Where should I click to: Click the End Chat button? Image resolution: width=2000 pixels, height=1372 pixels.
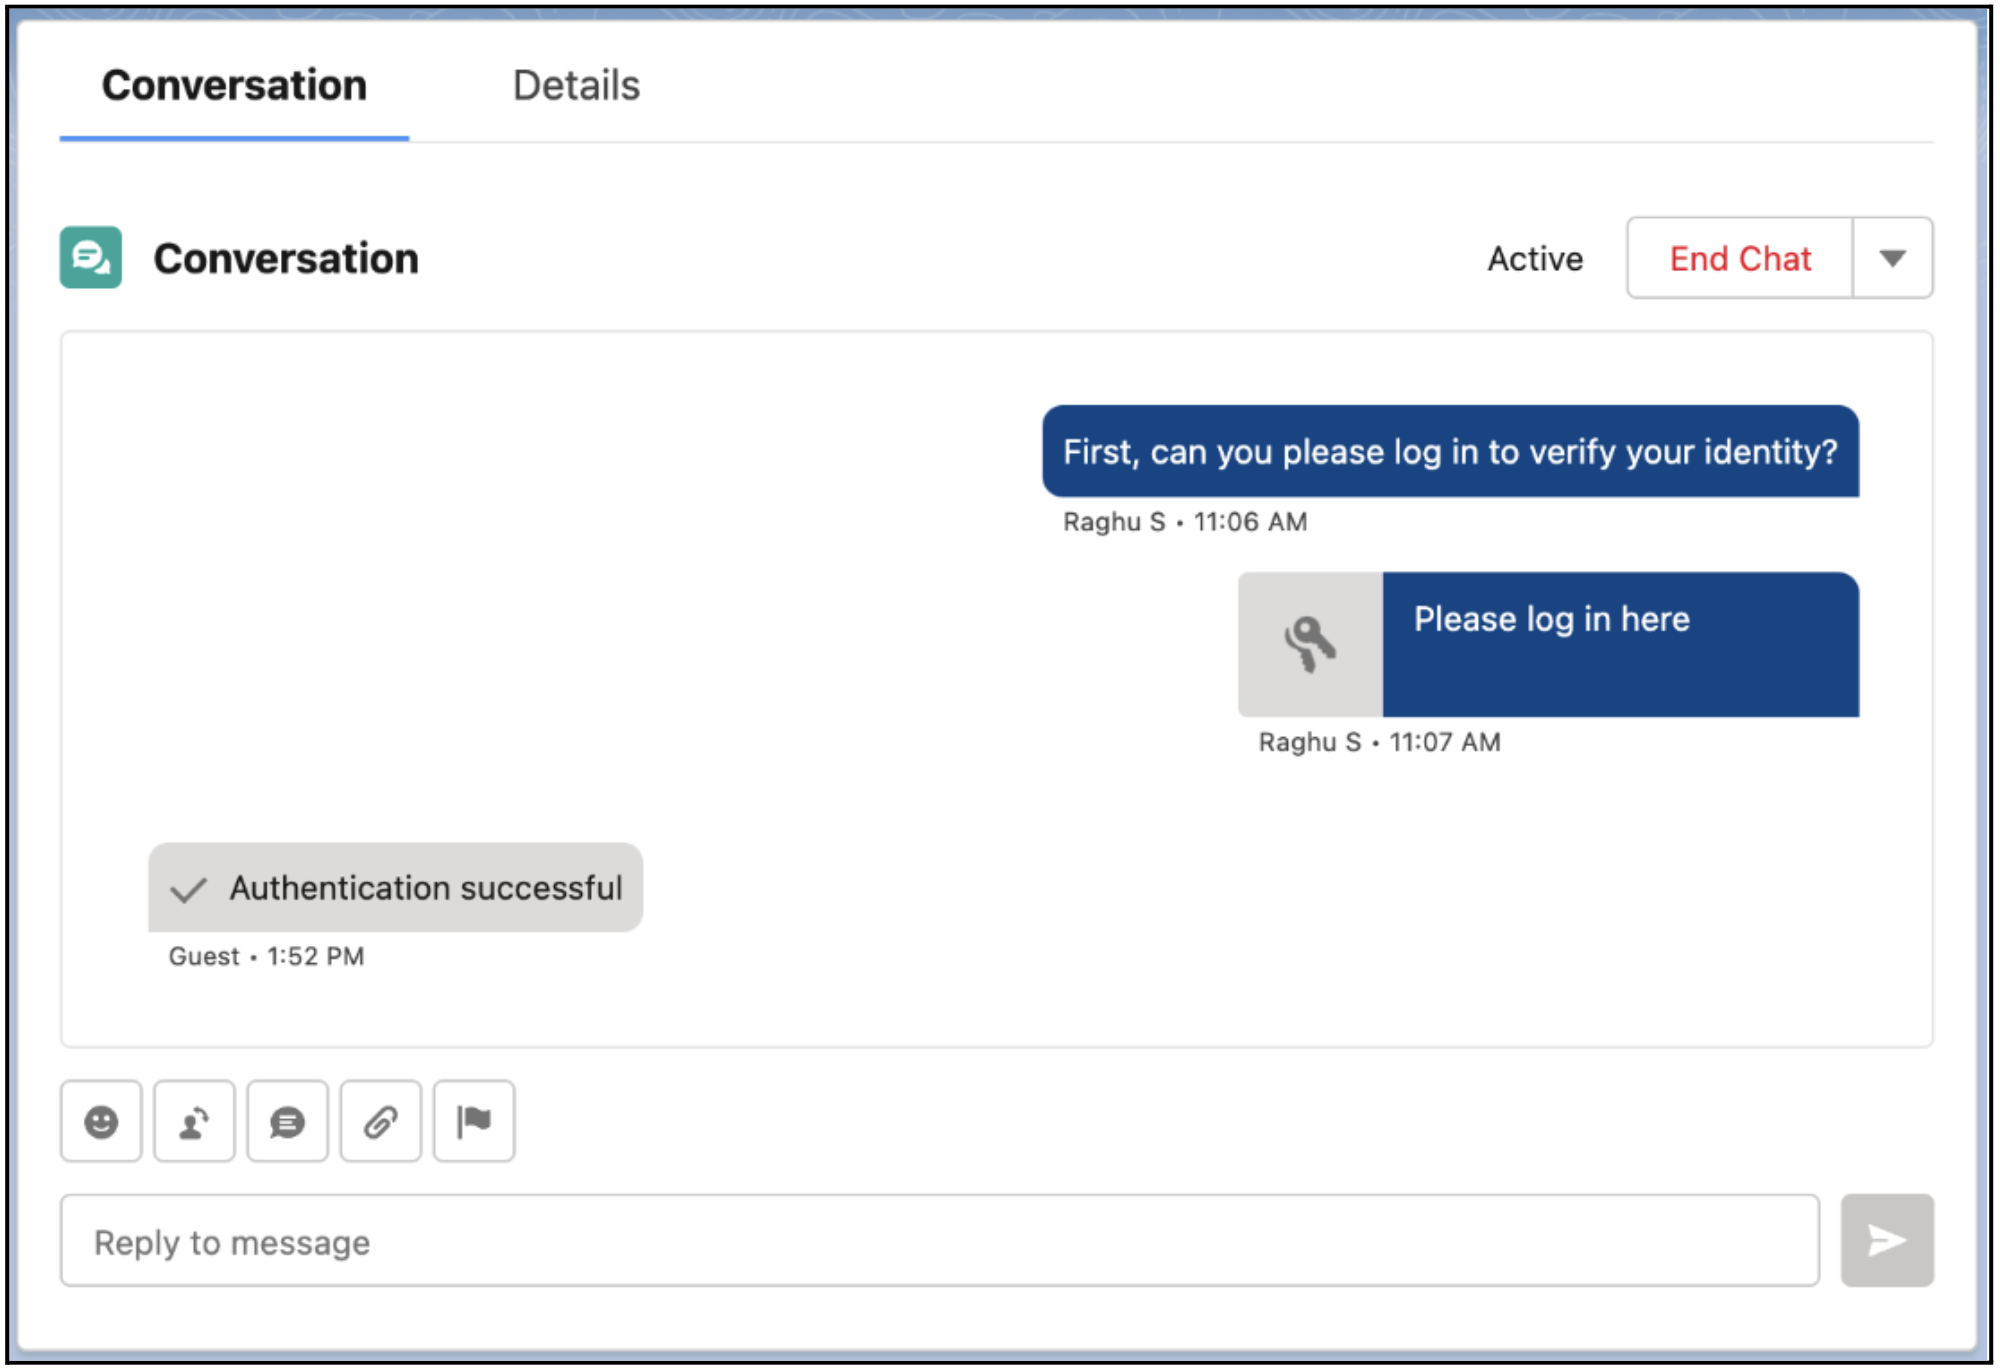pos(1740,258)
